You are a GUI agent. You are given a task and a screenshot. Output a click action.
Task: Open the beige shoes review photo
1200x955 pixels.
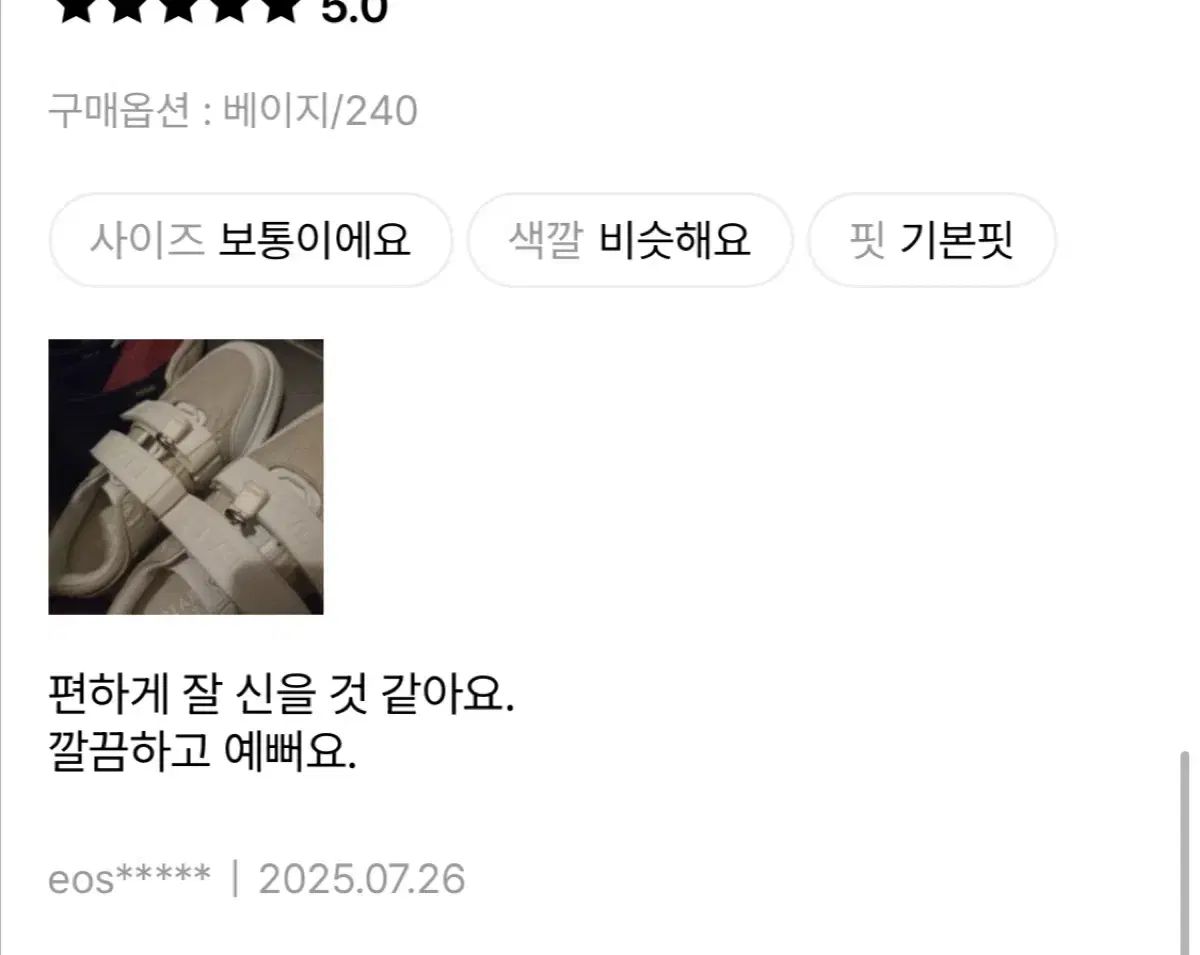186,477
